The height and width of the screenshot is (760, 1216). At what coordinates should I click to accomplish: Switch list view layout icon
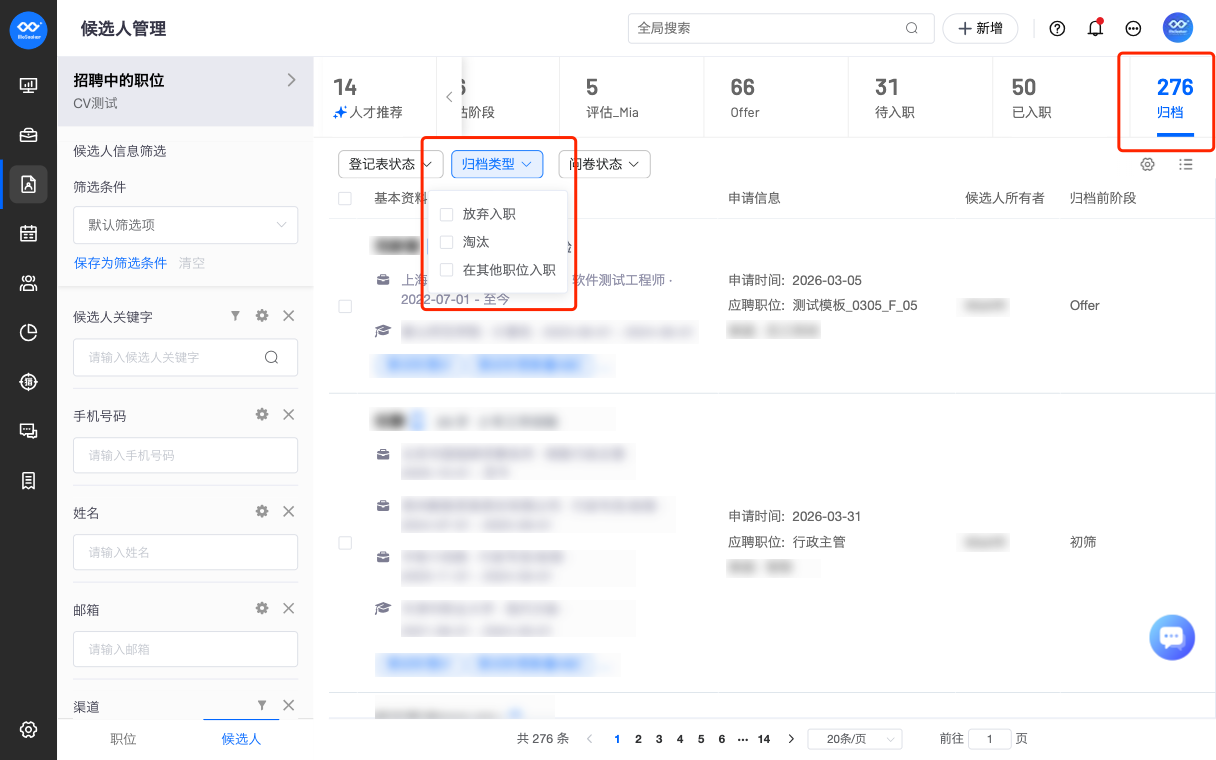click(x=1186, y=164)
